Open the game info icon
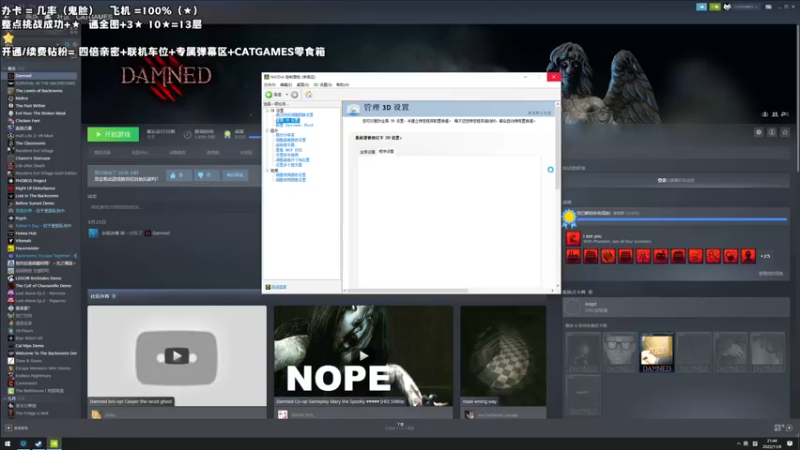The width and height of the screenshot is (800, 450). coord(772,132)
